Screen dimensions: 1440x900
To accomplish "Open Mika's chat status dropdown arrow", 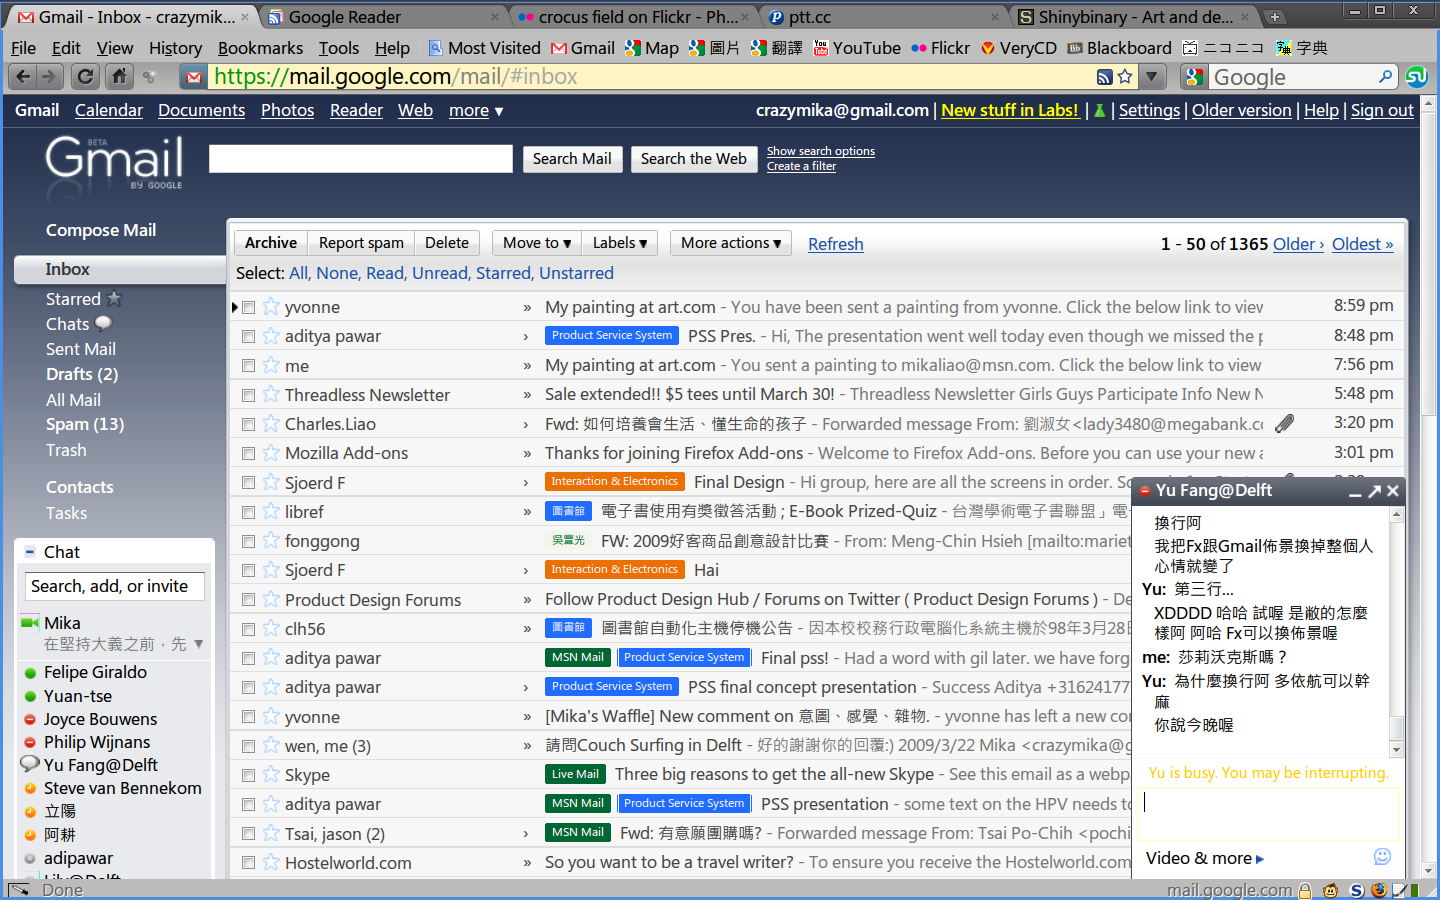I will tap(198, 644).
